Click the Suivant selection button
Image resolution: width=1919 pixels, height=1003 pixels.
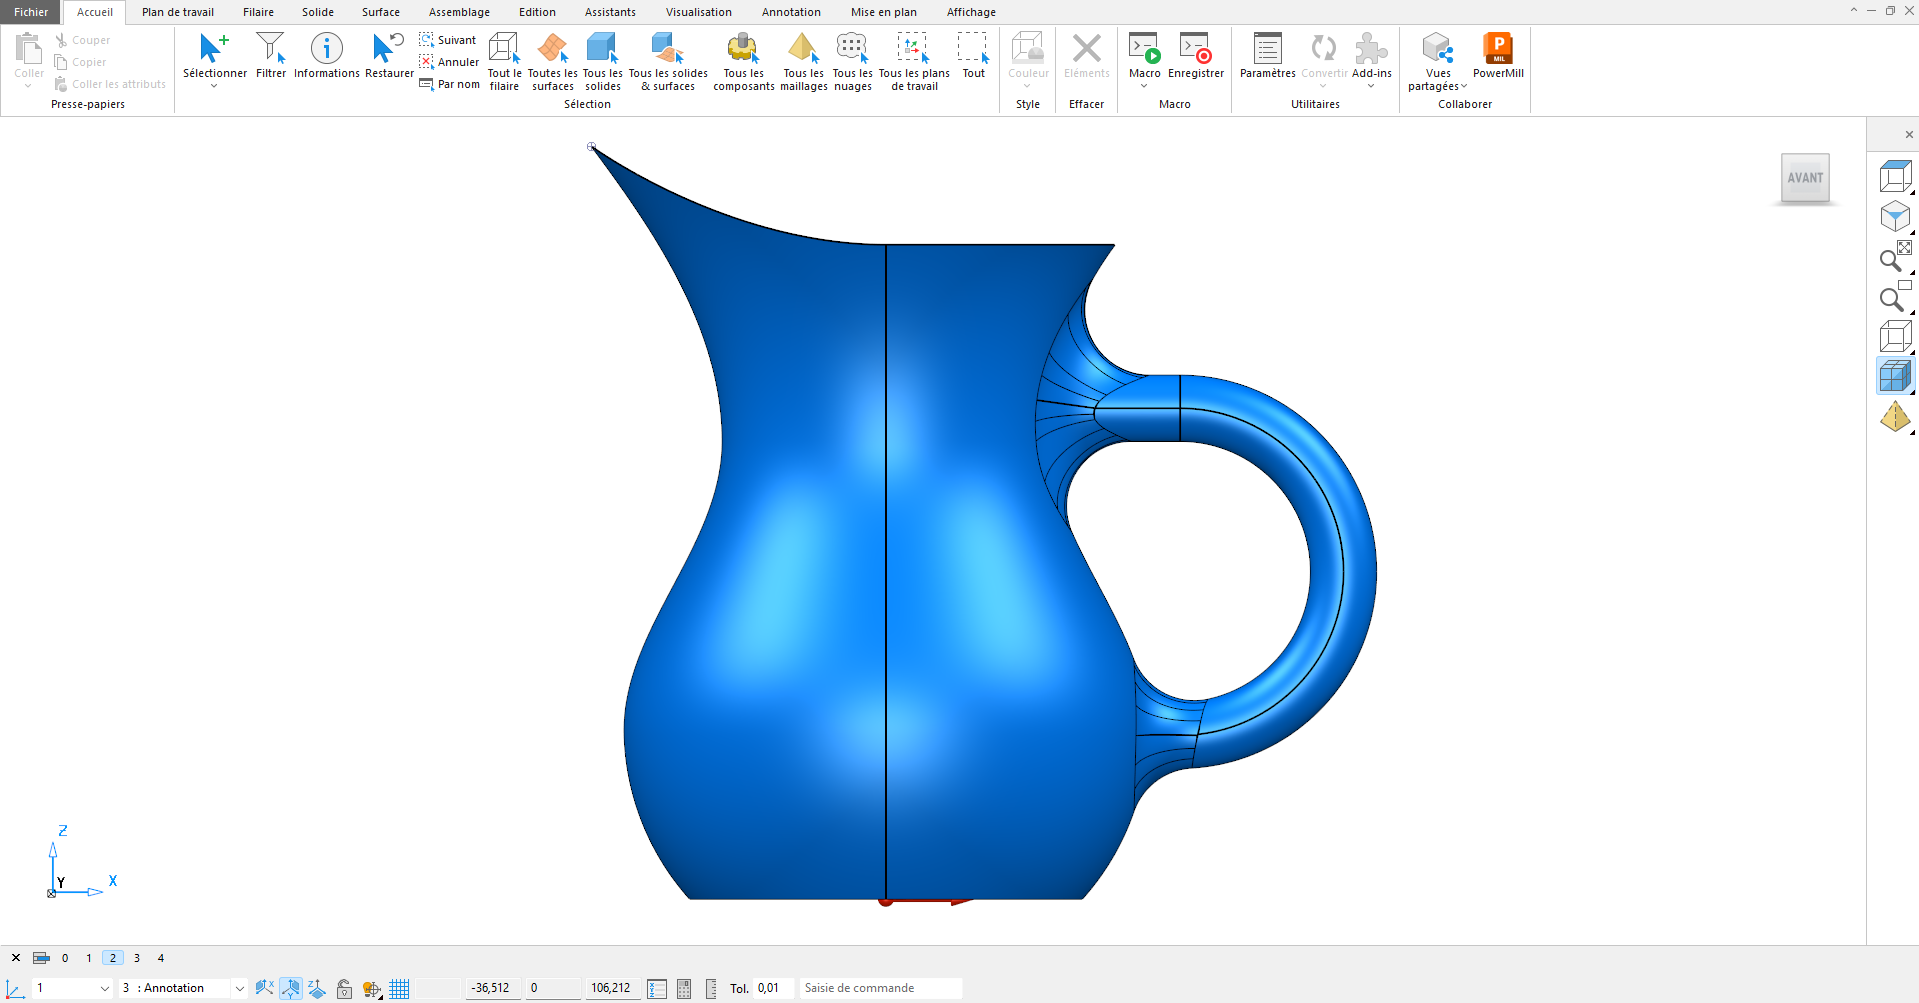(448, 40)
